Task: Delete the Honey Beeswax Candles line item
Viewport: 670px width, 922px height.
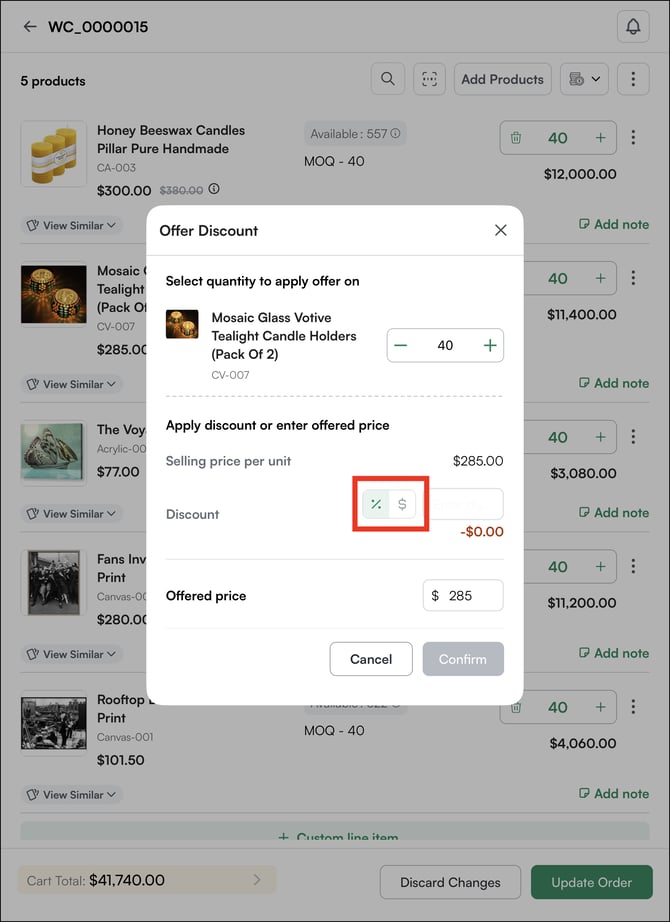Action: [516, 137]
